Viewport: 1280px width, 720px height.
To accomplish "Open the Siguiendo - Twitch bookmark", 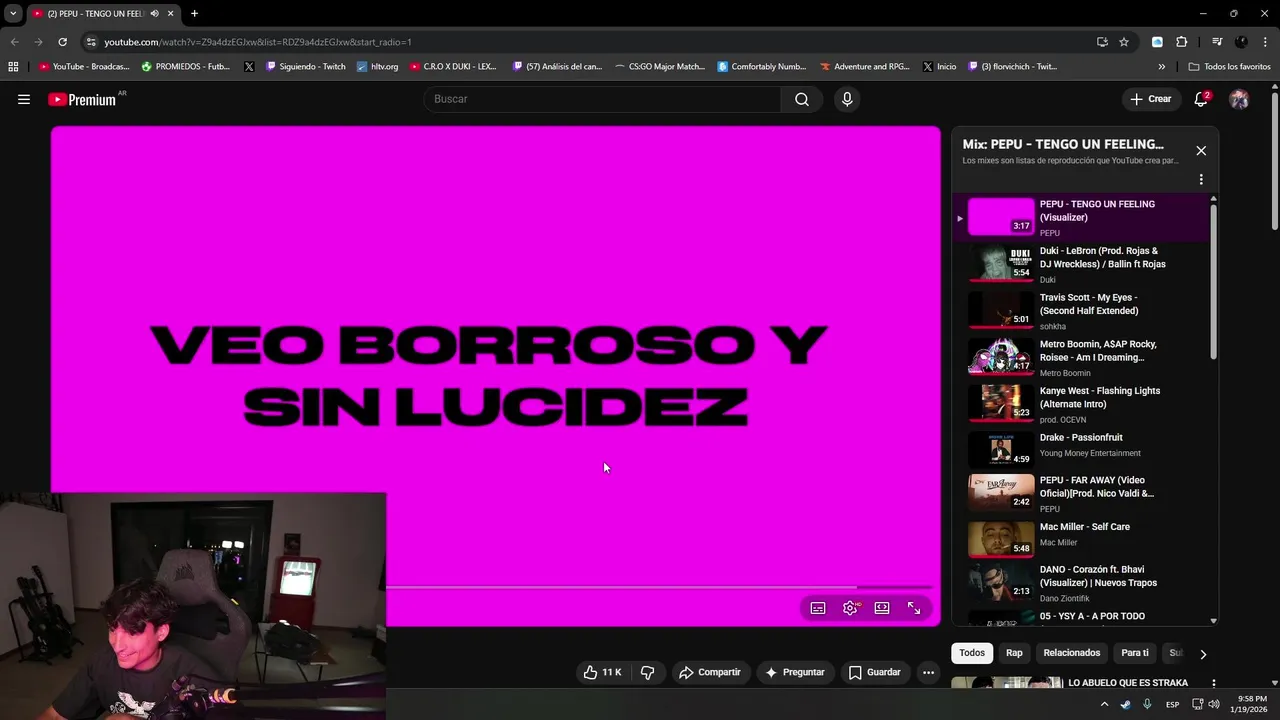I will pos(305,67).
